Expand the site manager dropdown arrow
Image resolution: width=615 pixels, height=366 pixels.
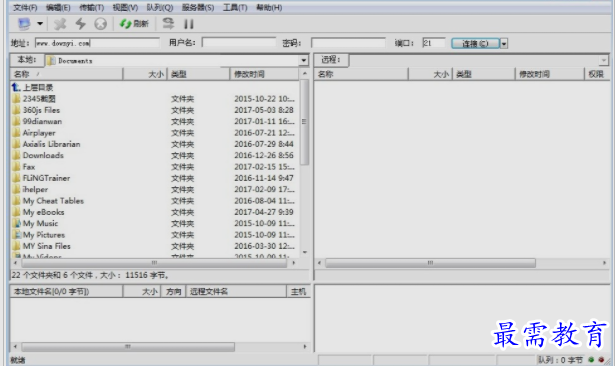point(40,24)
